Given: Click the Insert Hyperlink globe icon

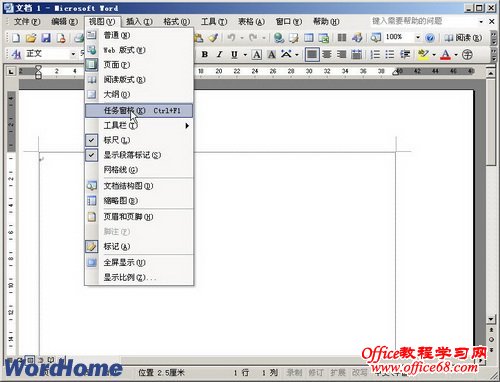Looking at the screenshot, I should [279, 38].
